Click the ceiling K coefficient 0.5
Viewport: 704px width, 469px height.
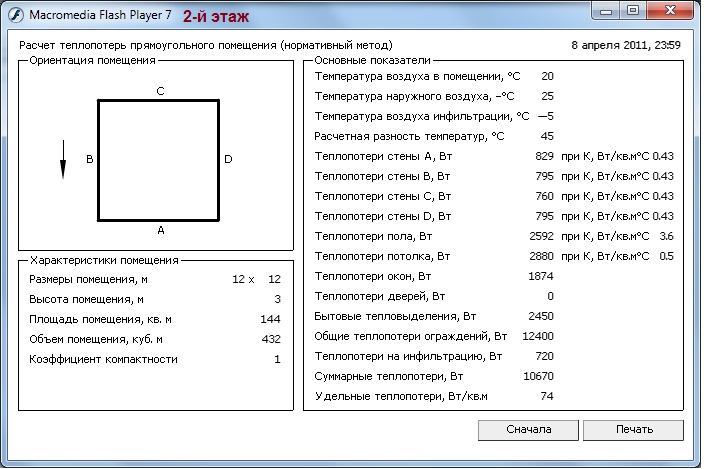[666, 256]
